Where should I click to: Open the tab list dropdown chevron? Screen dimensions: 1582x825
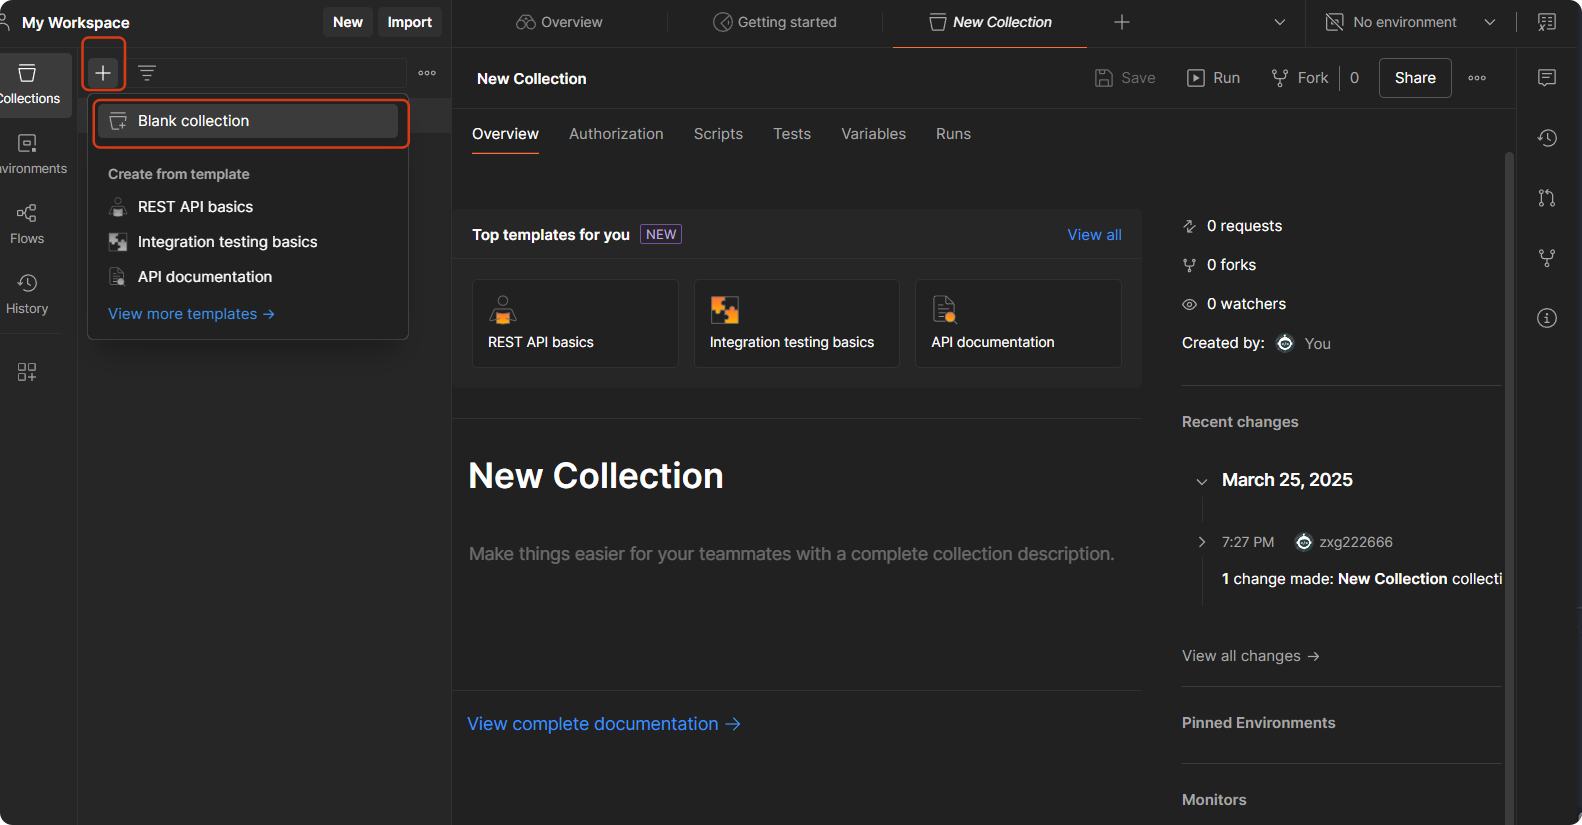(x=1279, y=22)
